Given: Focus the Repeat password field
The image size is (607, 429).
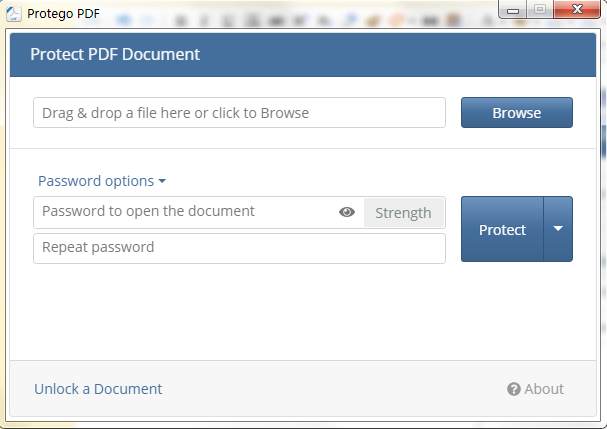Looking at the screenshot, I should click(239, 248).
